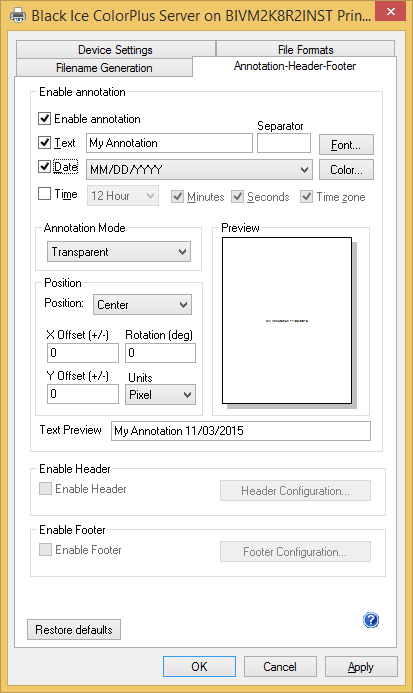Open the MM/DD/YYYY date format dropdown
413x693 pixels.
(x=199, y=170)
